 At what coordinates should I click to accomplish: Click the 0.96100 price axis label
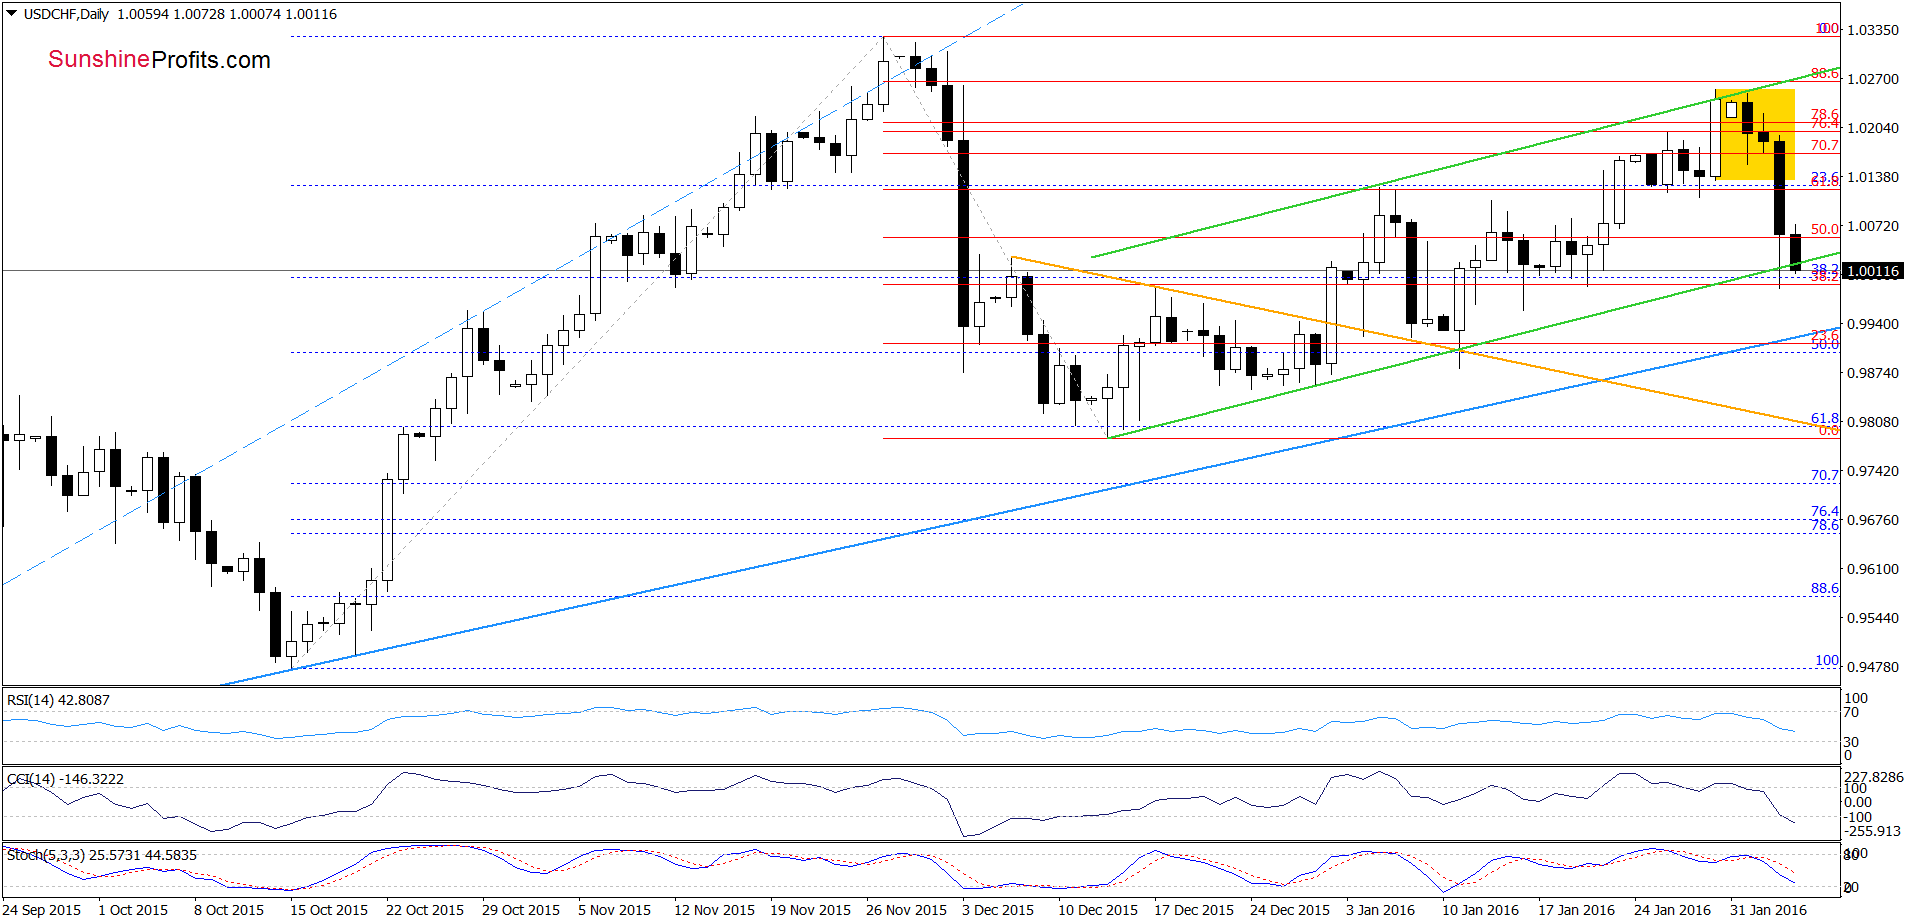(x=1873, y=569)
